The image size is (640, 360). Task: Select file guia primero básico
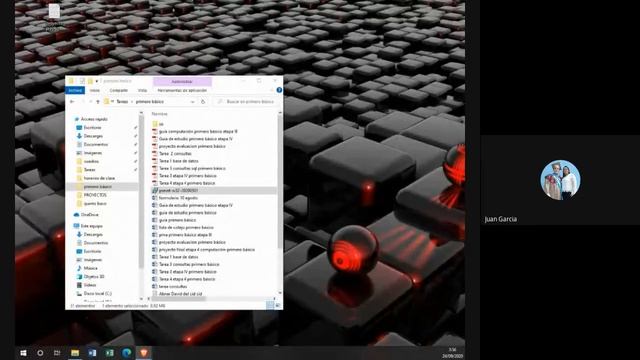pyautogui.click(x=177, y=220)
